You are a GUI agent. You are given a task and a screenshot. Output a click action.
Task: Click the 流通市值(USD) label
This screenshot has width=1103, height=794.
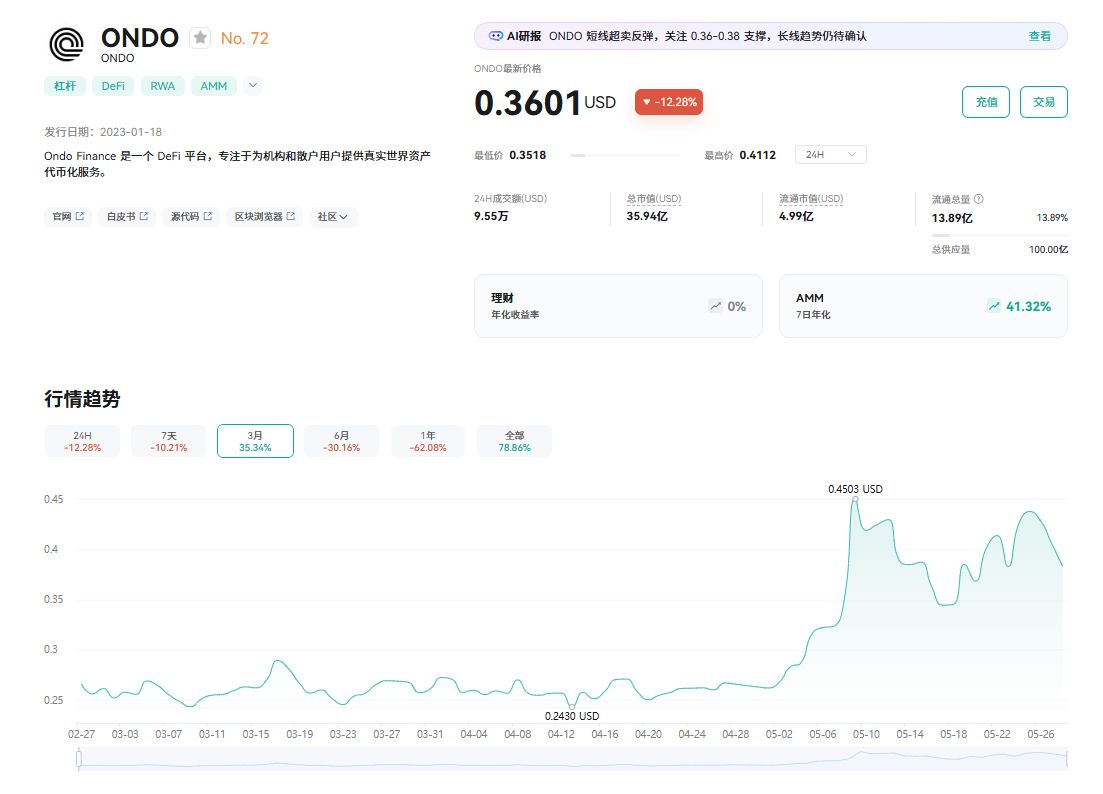coord(811,199)
